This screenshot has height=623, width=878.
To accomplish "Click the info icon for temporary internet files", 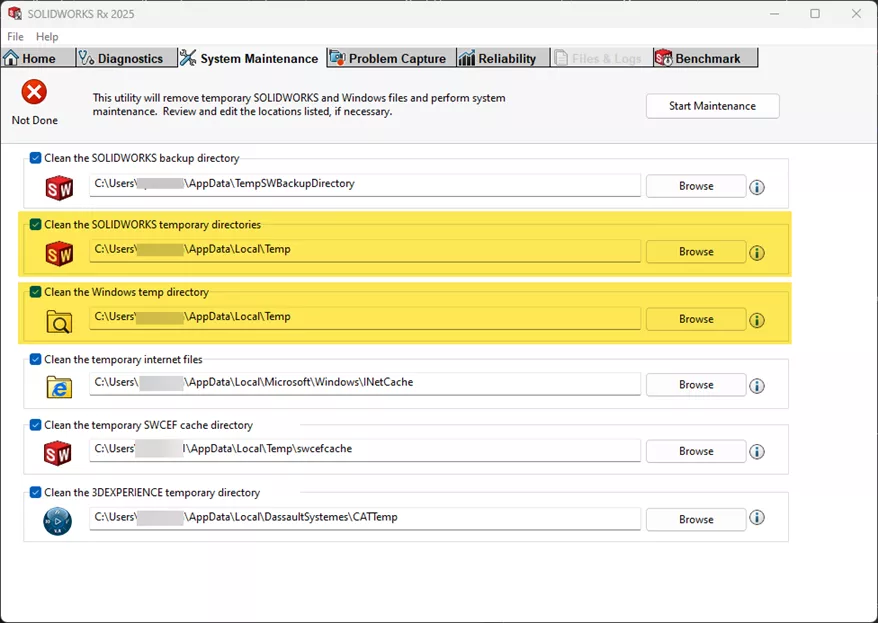I will 757,386.
